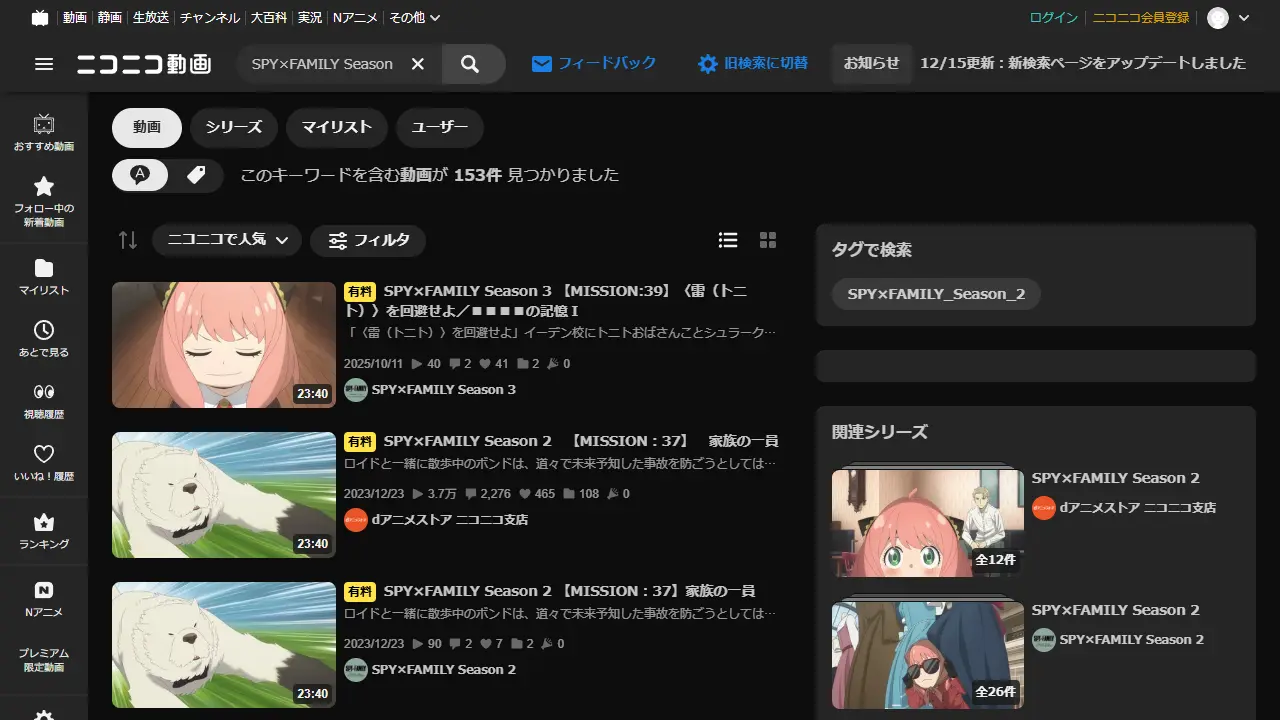The width and height of the screenshot is (1280, 720).
Task: Open the SPY×FAMILY Season 3 video thumbnail
Action: click(x=223, y=344)
